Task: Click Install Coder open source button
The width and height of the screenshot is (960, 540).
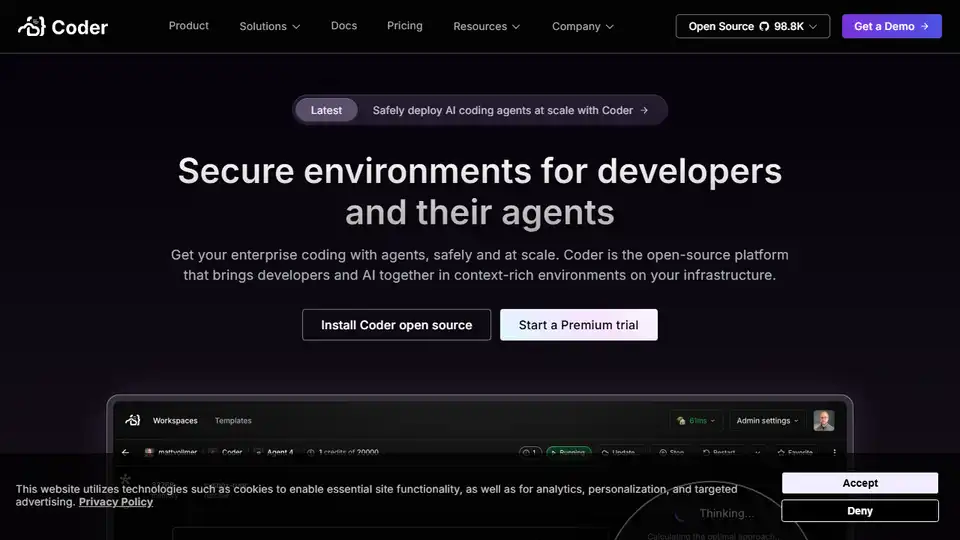Action: pos(396,325)
